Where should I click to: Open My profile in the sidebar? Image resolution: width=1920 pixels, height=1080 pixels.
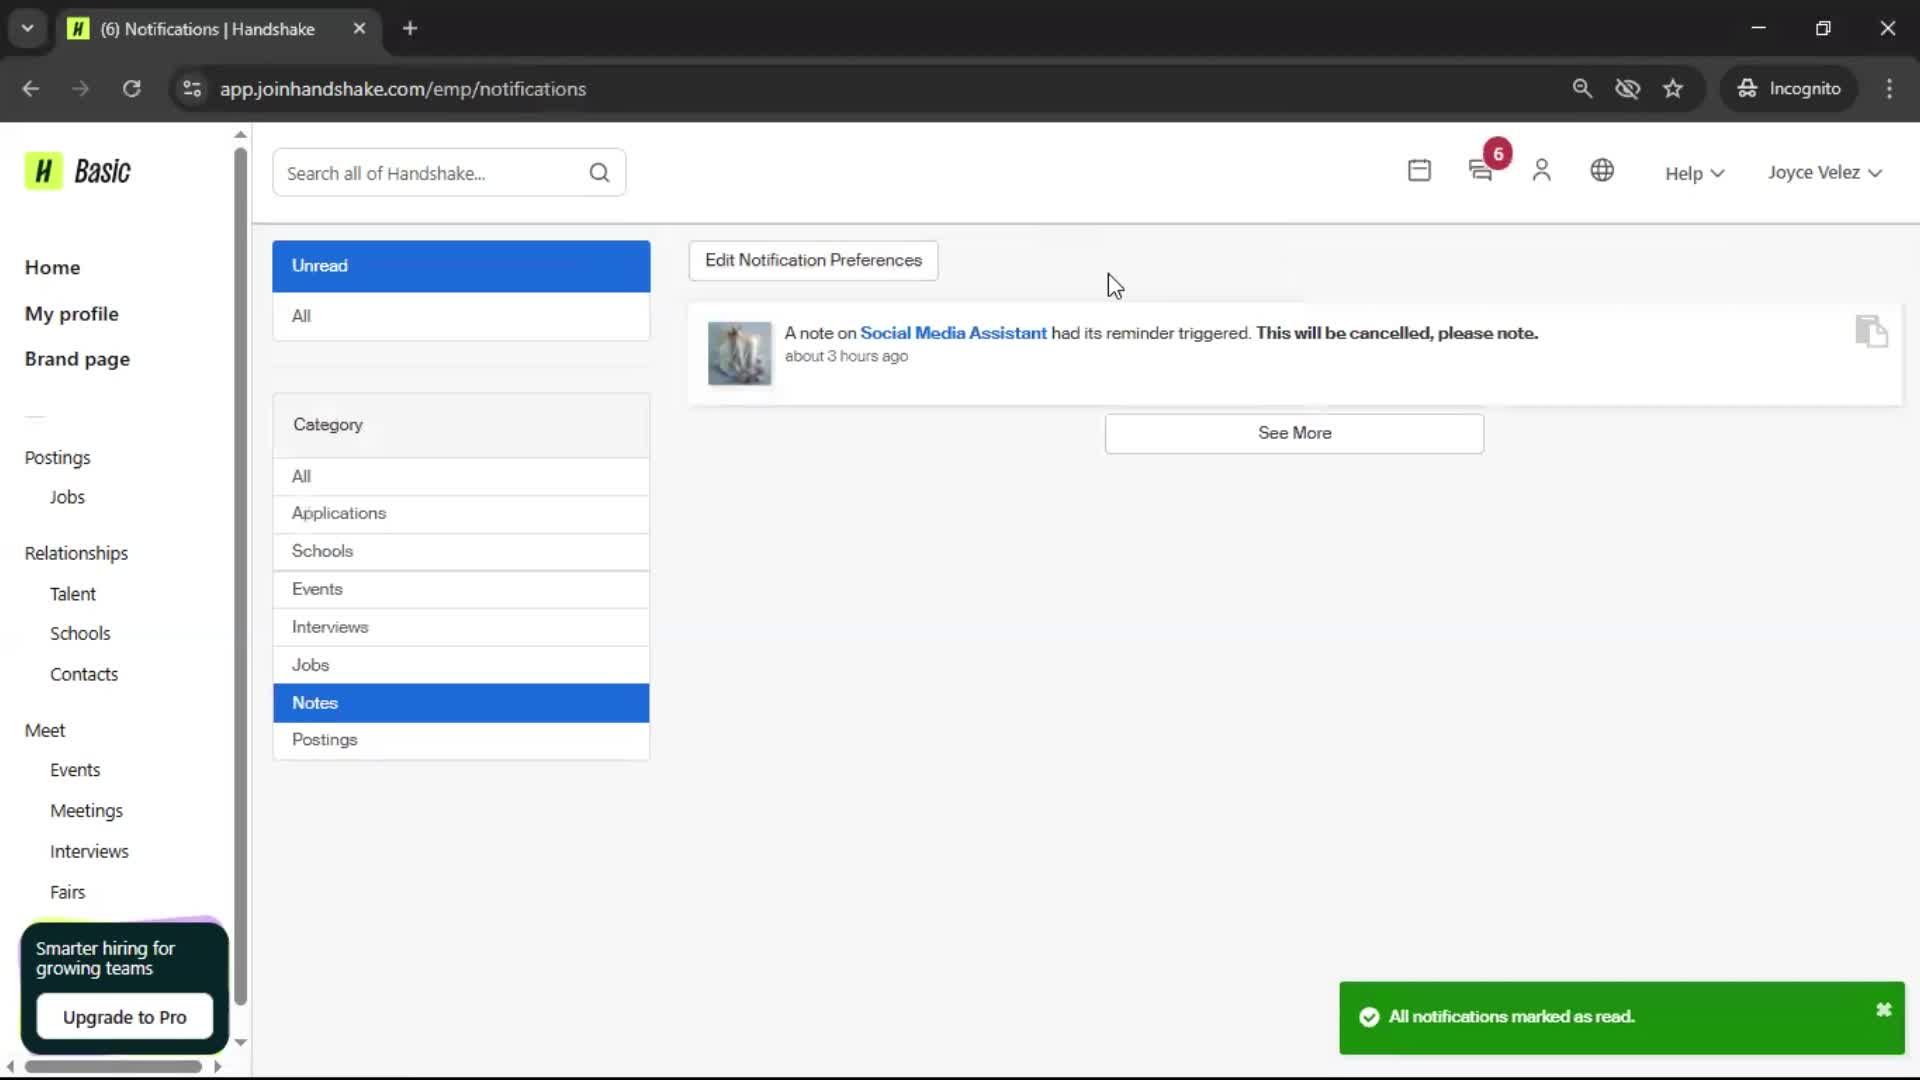pos(72,314)
